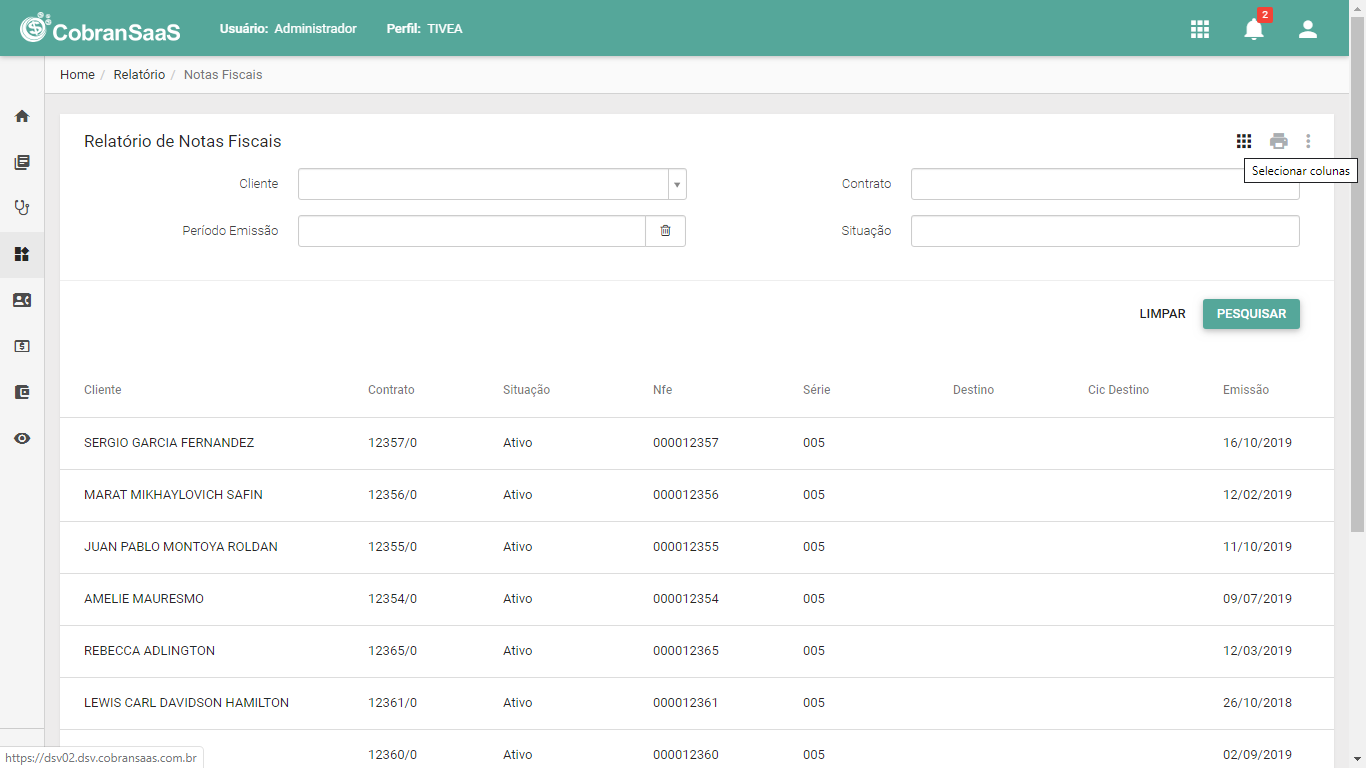1366x768 pixels.
Task: Click the Usuário: Administrador header text
Action: pyautogui.click(x=288, y=29)
